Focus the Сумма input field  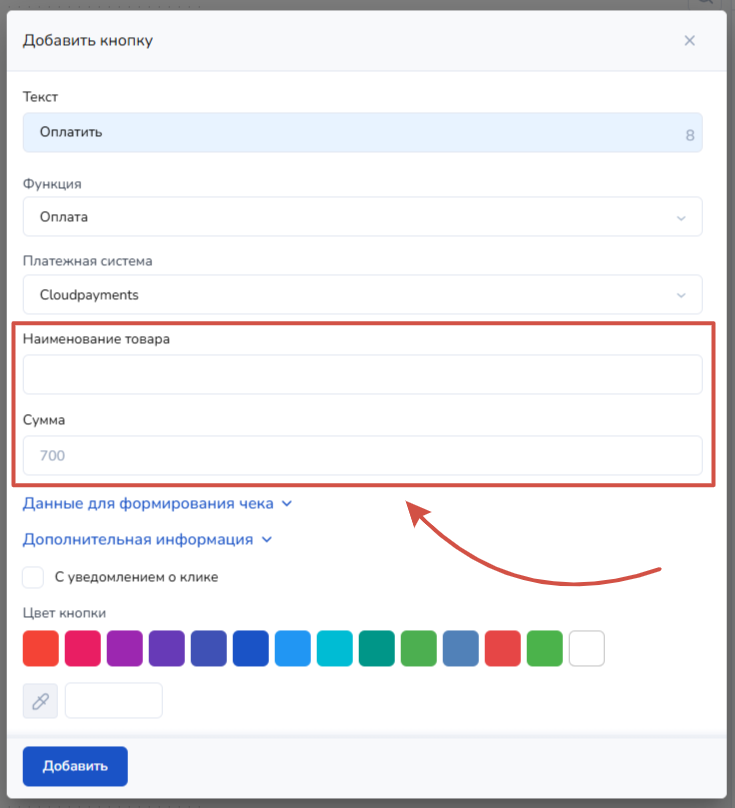point(362,456)
